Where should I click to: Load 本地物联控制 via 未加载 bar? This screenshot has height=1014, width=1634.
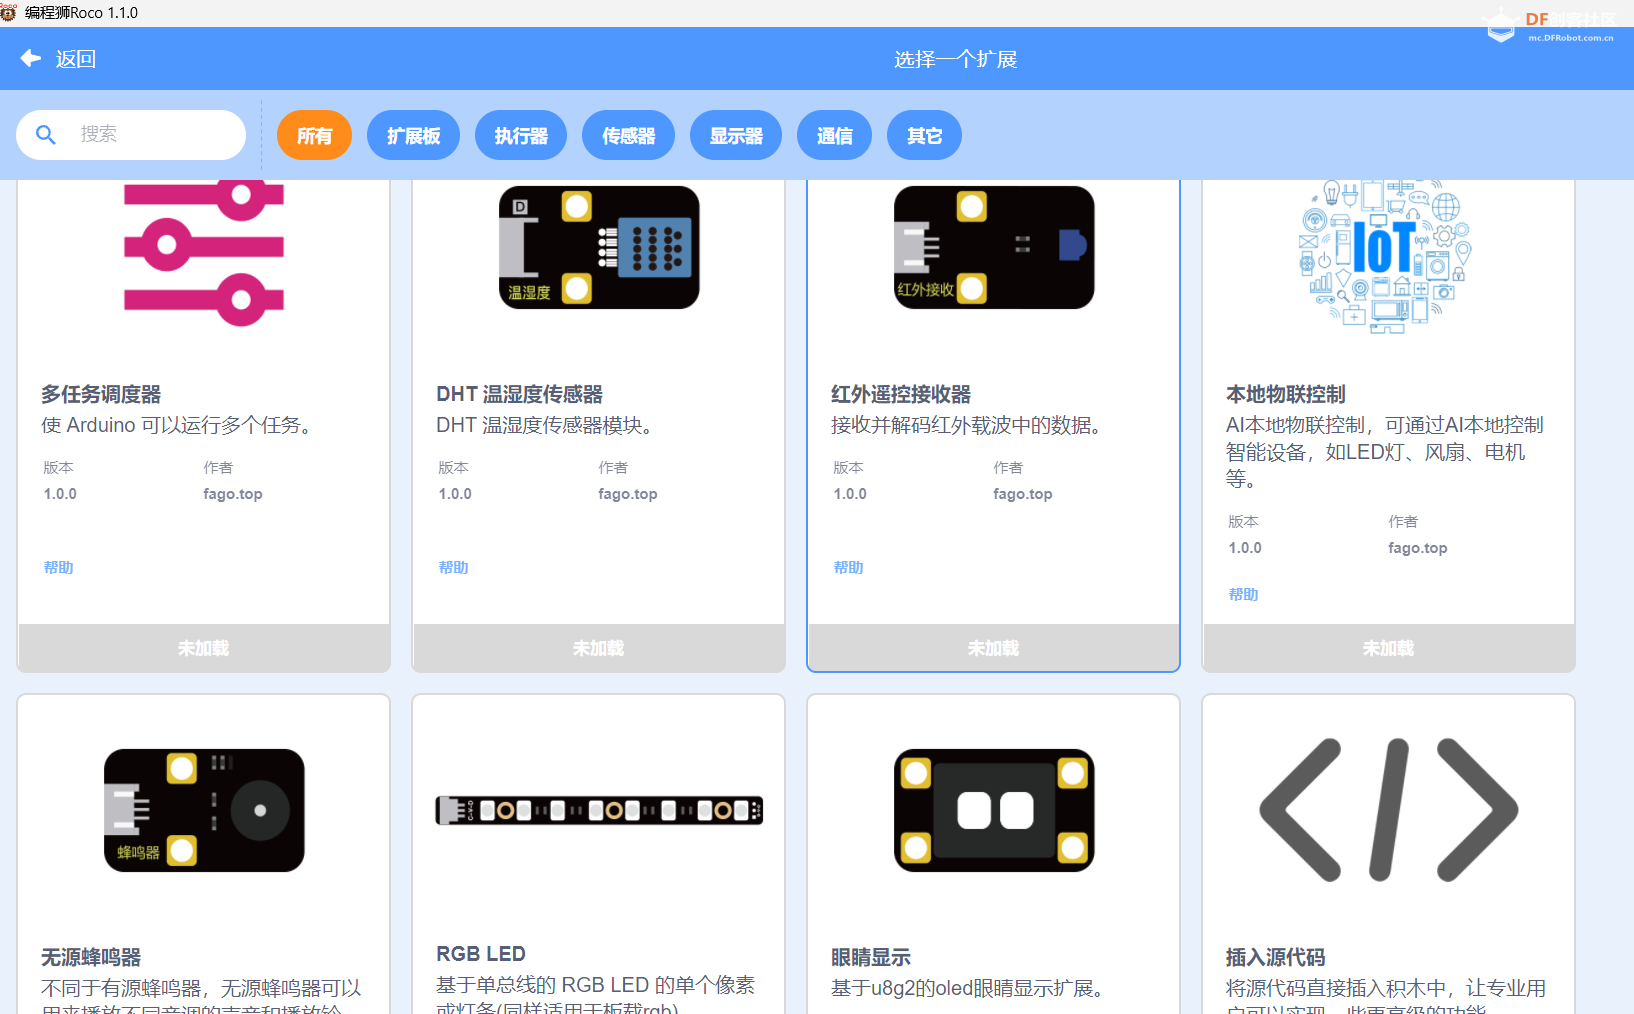(x=1389, y=648)
